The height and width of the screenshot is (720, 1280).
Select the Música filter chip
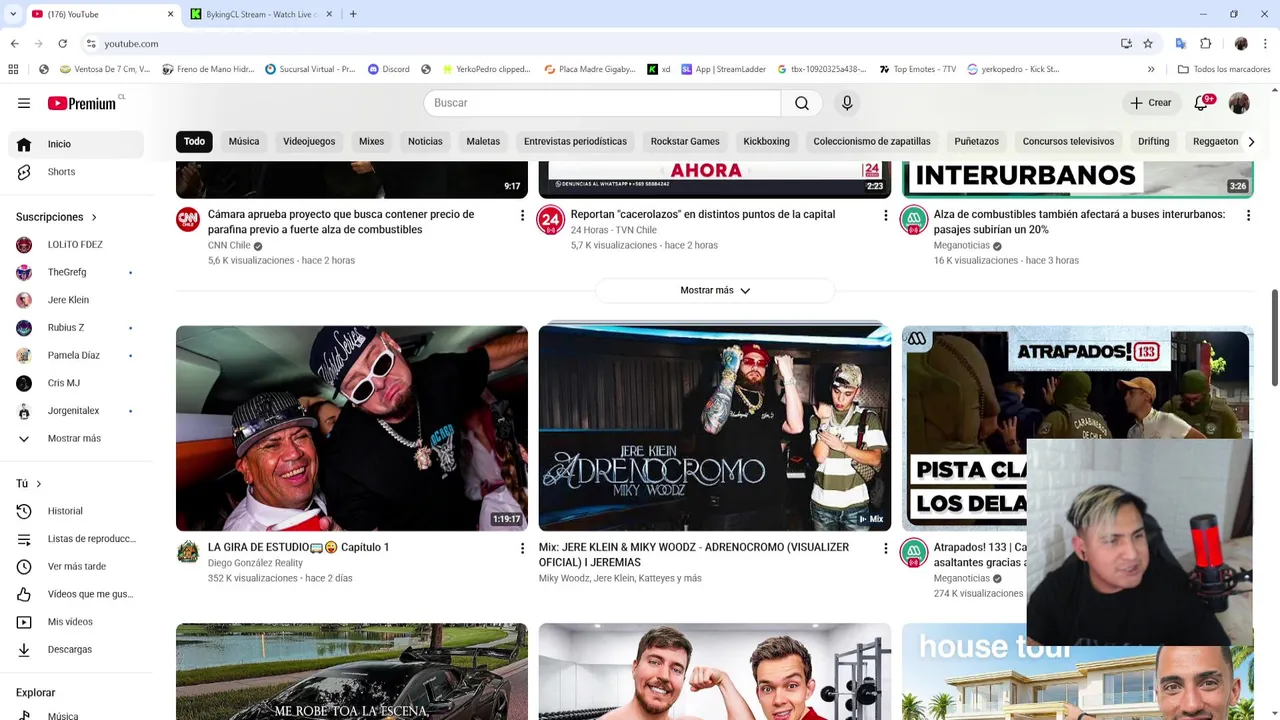click(244, 141)
